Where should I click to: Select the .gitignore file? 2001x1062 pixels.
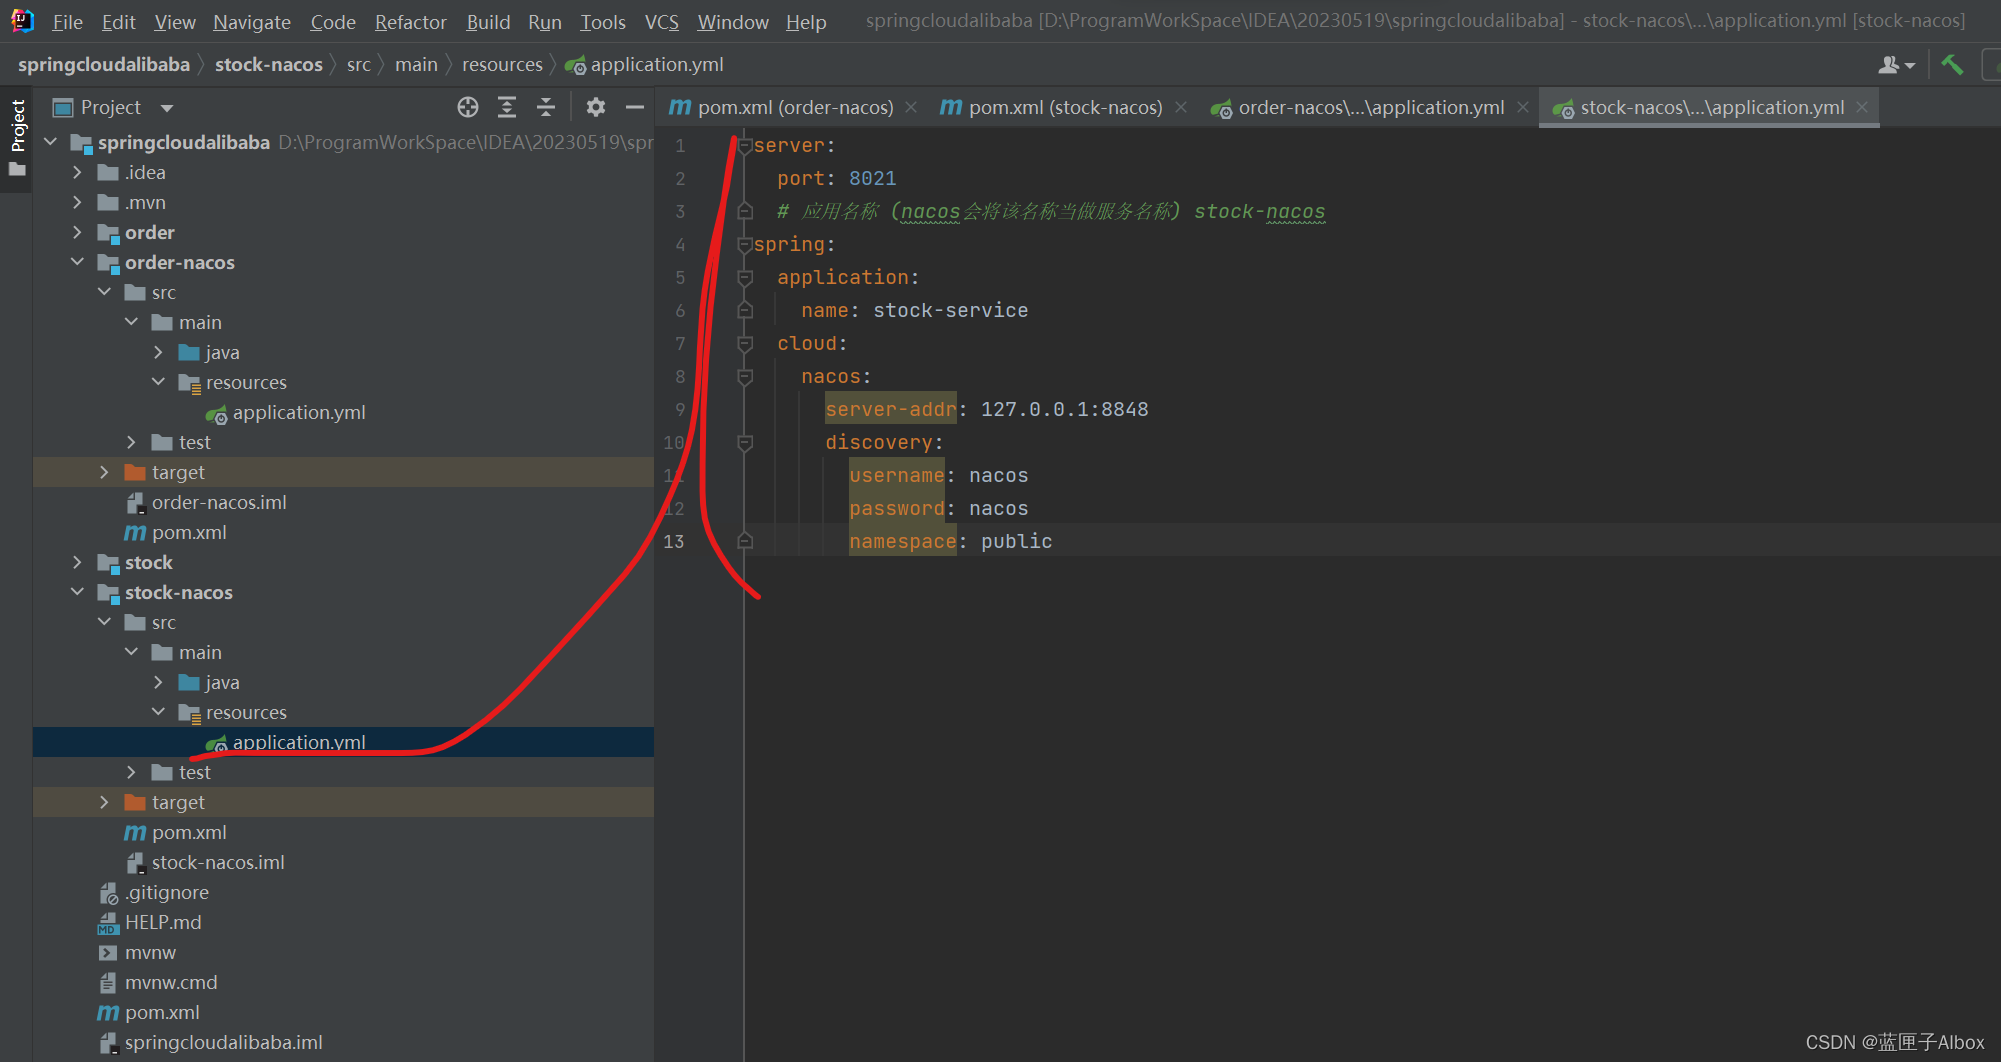tap(167, 892)
